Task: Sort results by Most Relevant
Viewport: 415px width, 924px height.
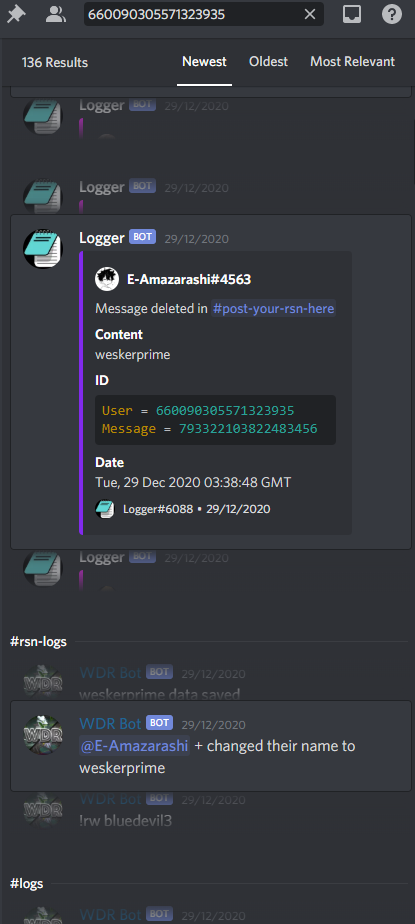Action: pos(353,62)
